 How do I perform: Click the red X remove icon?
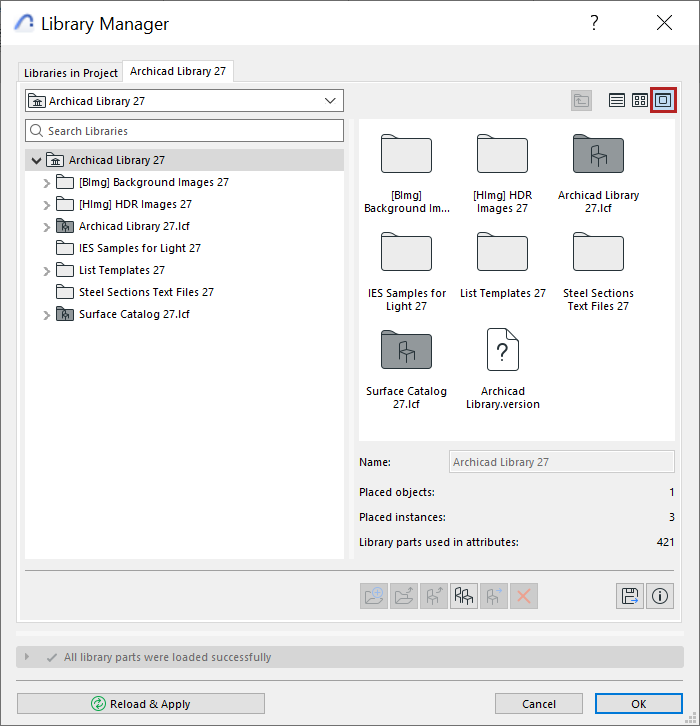pyautogui.click(x=524, y=596)
